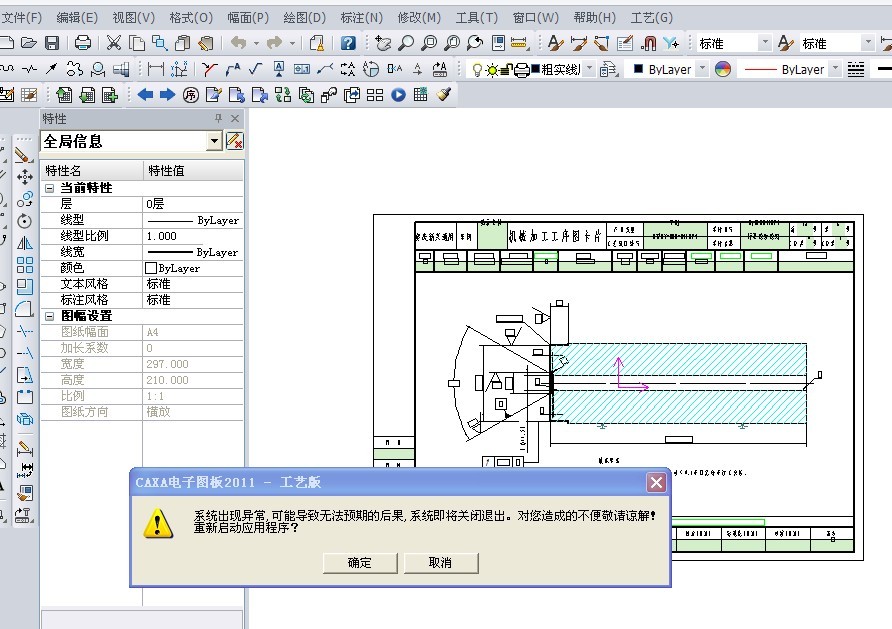Select the Array grid tool in the side toolbar

coord(25,265)
